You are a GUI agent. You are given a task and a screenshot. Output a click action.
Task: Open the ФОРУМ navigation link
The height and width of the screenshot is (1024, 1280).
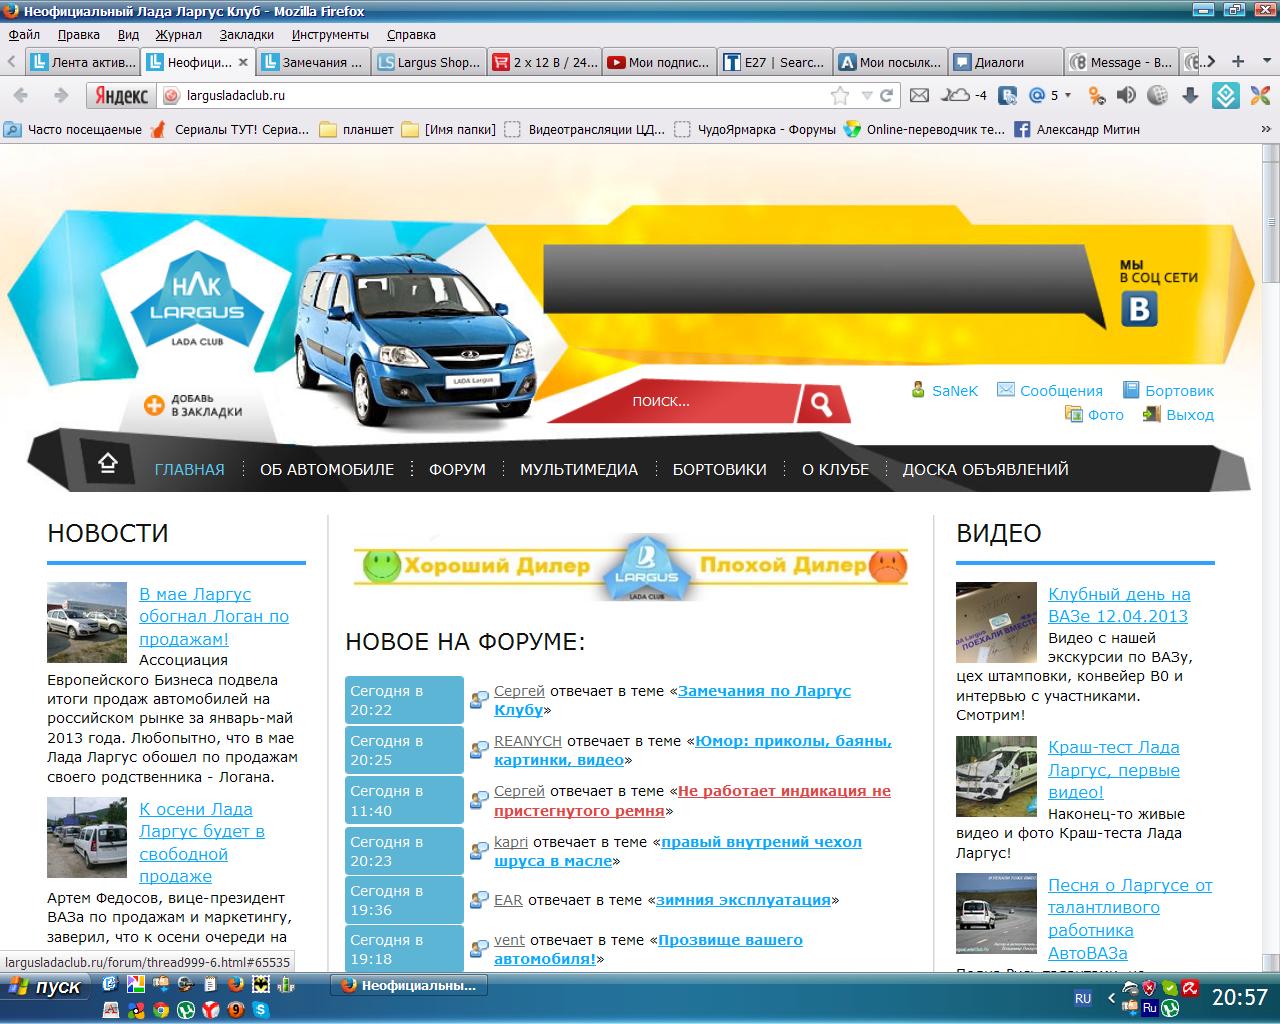[457, 469]
